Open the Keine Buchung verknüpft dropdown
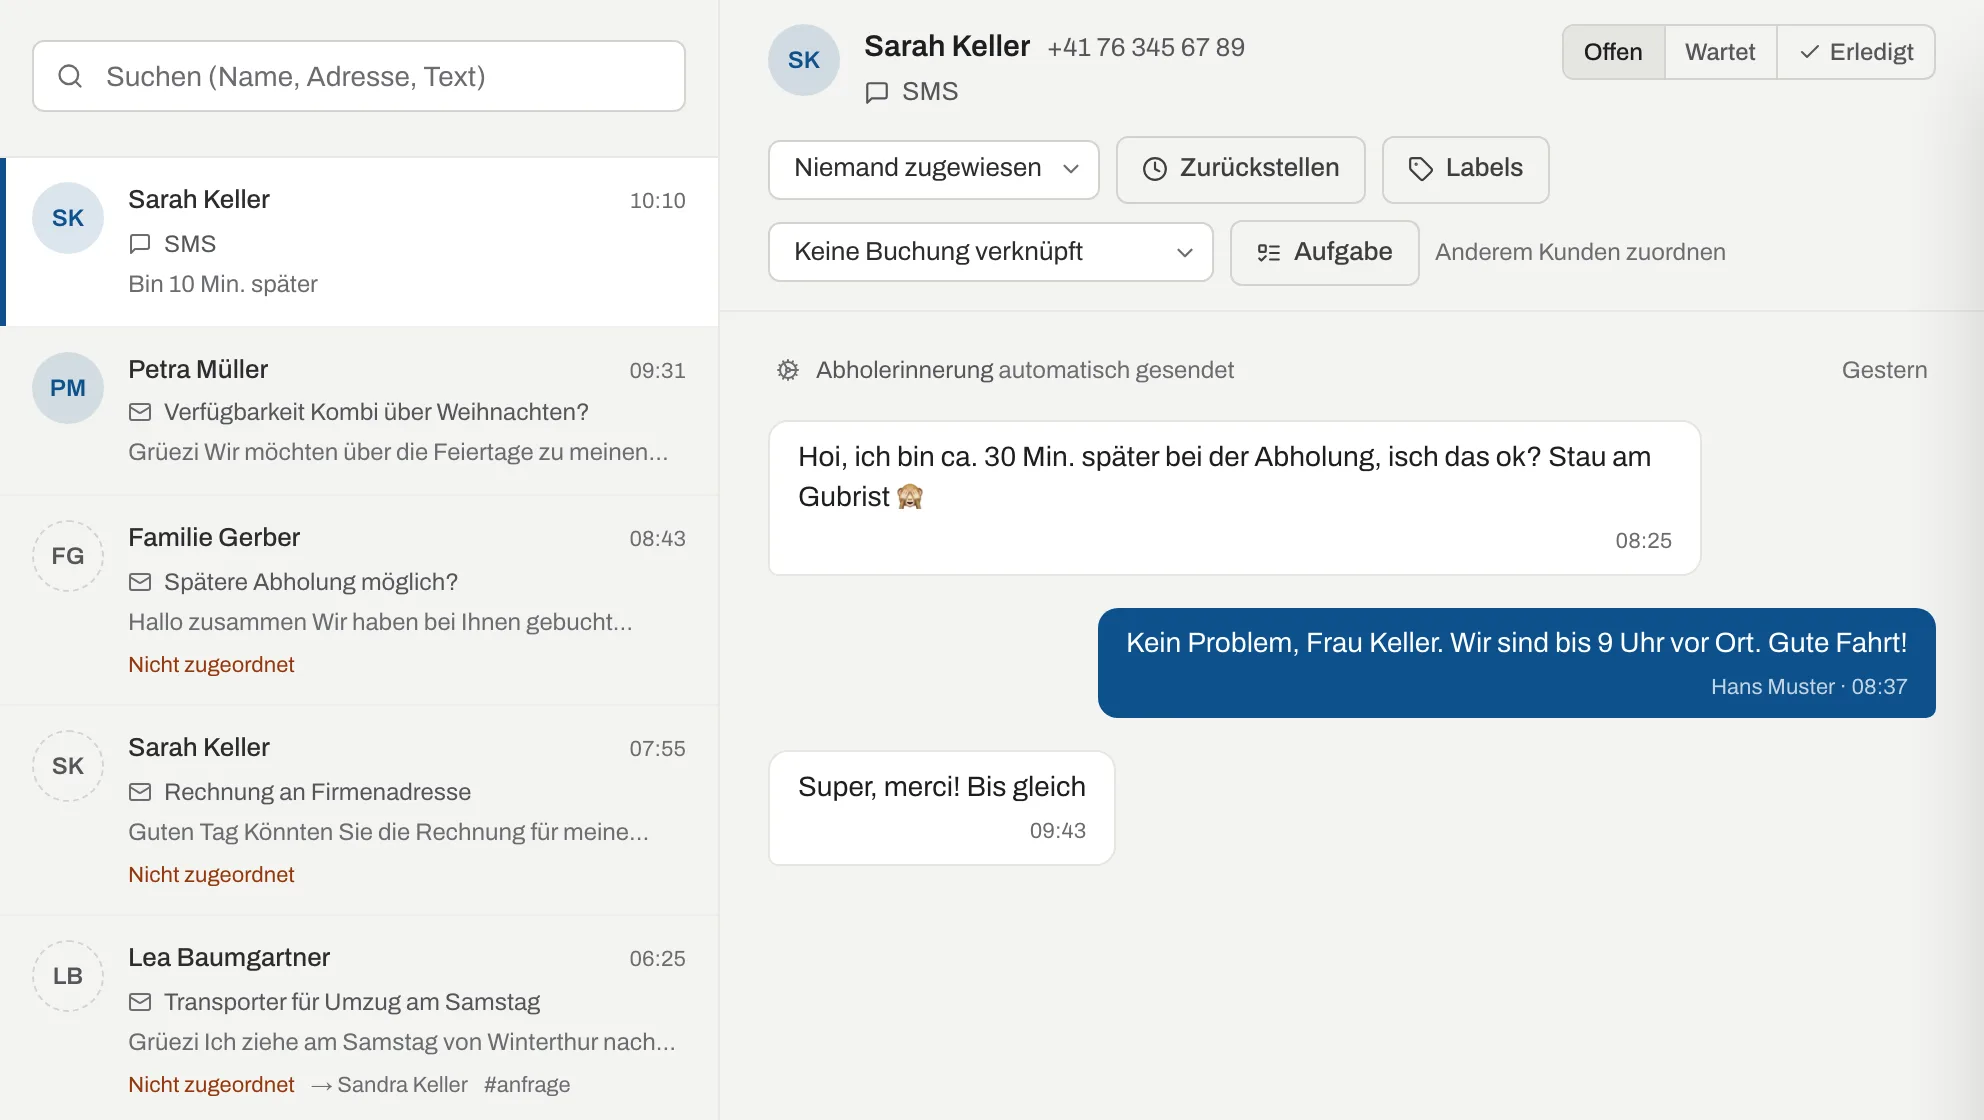The width and height of the screenshot is (1984, 1120). tap(990, 252)
